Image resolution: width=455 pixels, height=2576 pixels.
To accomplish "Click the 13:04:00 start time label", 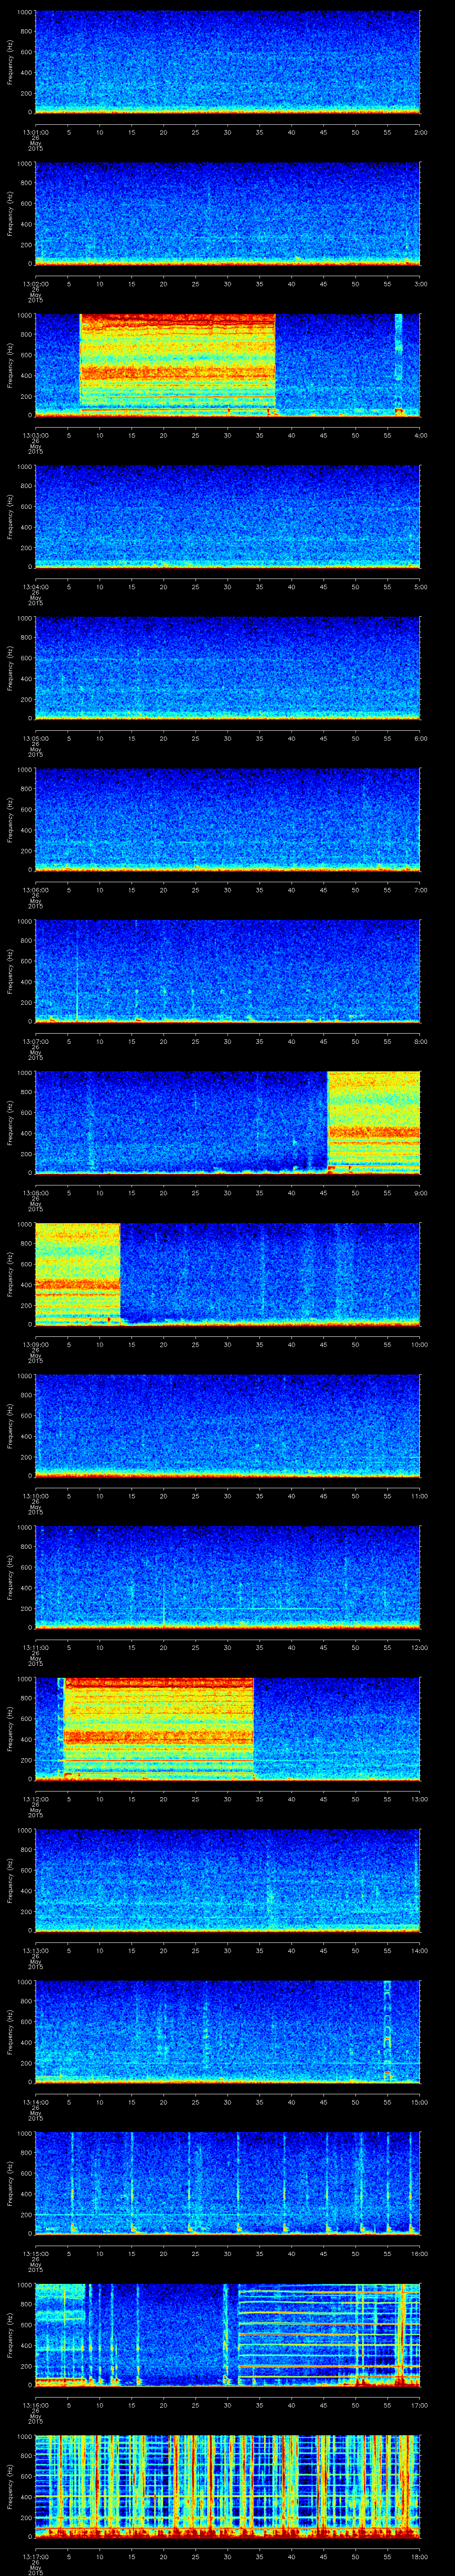I will 35,586.
